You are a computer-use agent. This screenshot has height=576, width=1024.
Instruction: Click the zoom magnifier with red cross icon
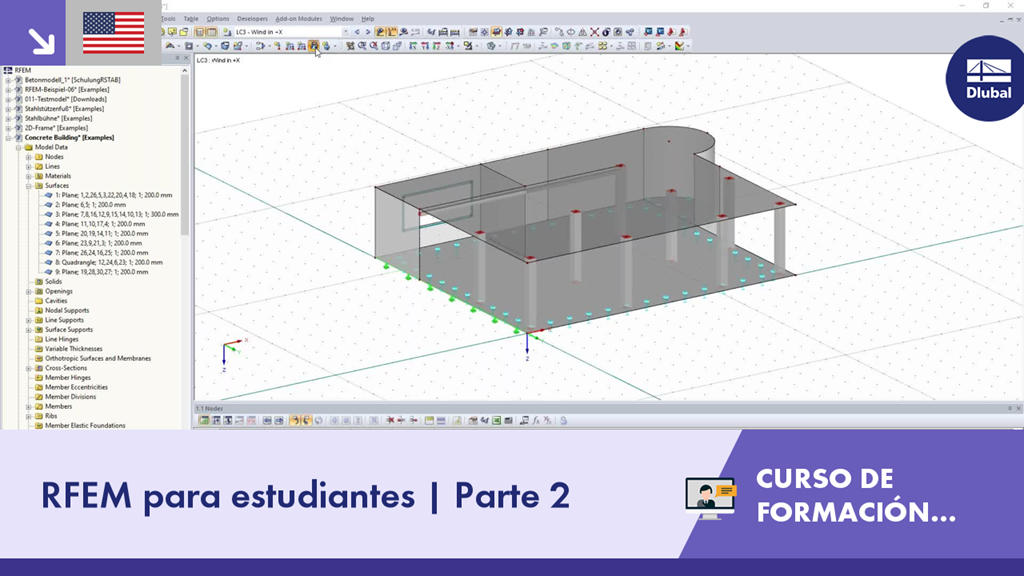pyautogui.click(x=374, y=46)
